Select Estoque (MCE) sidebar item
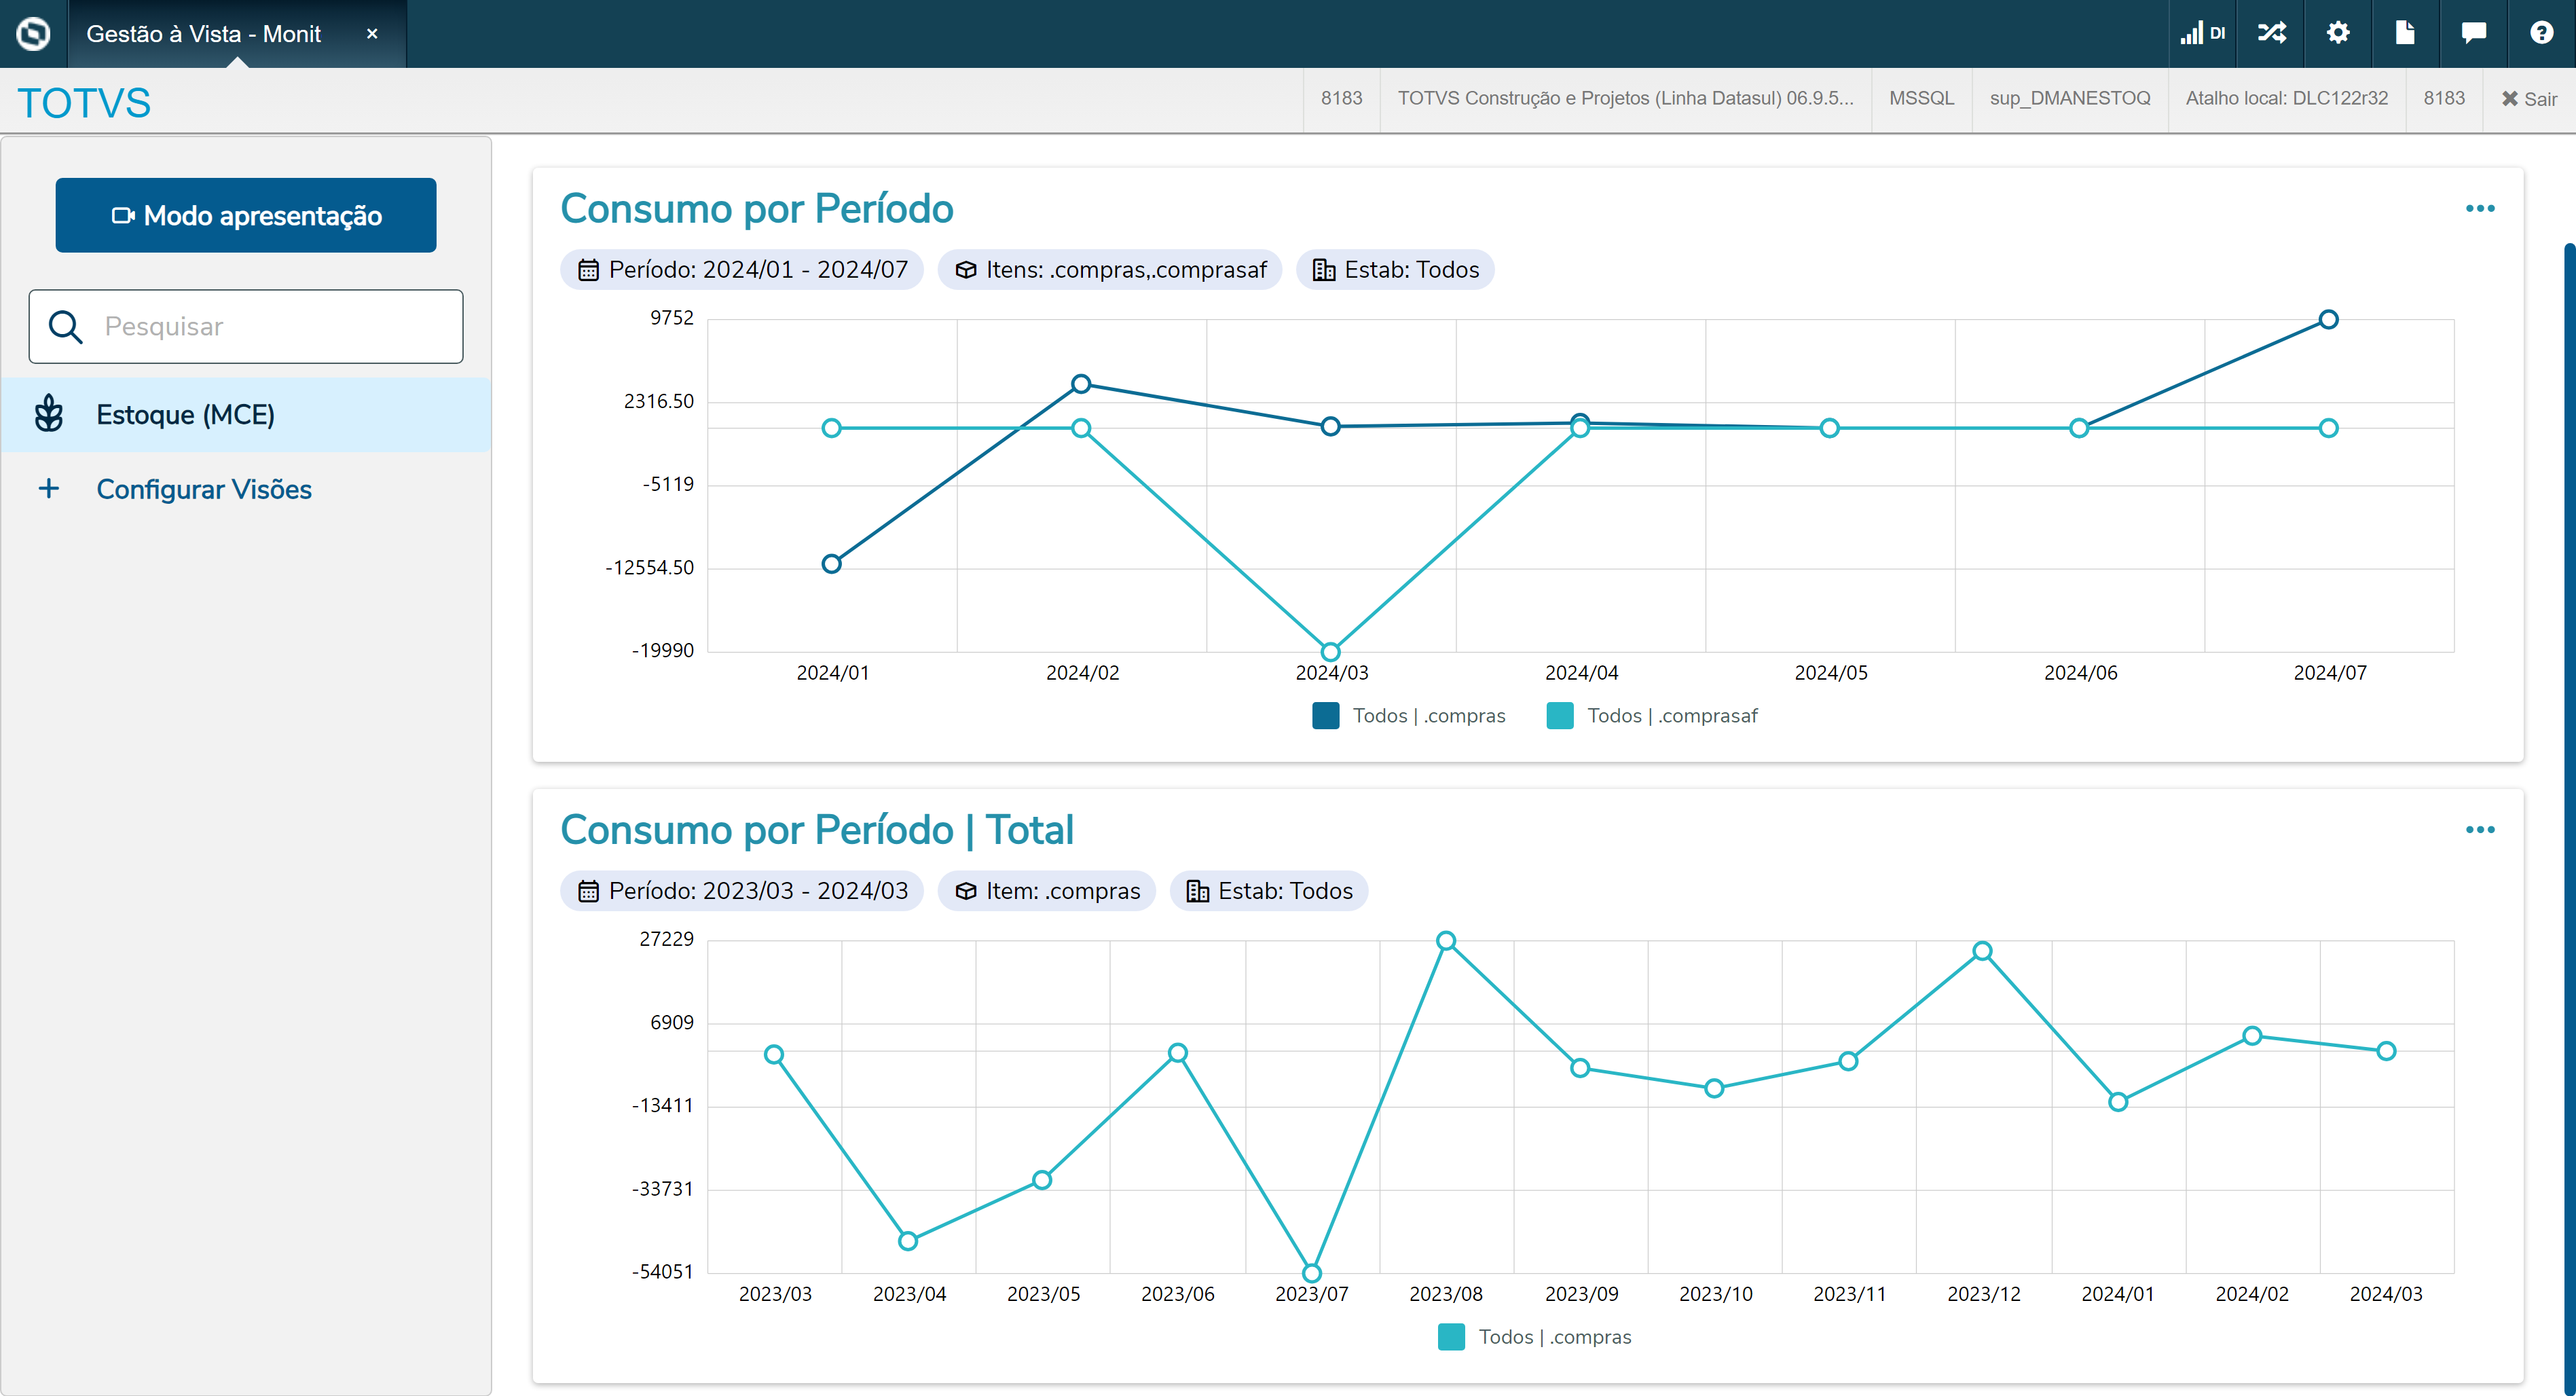The image size is (2576, 1396). click(x=185, y=414)
